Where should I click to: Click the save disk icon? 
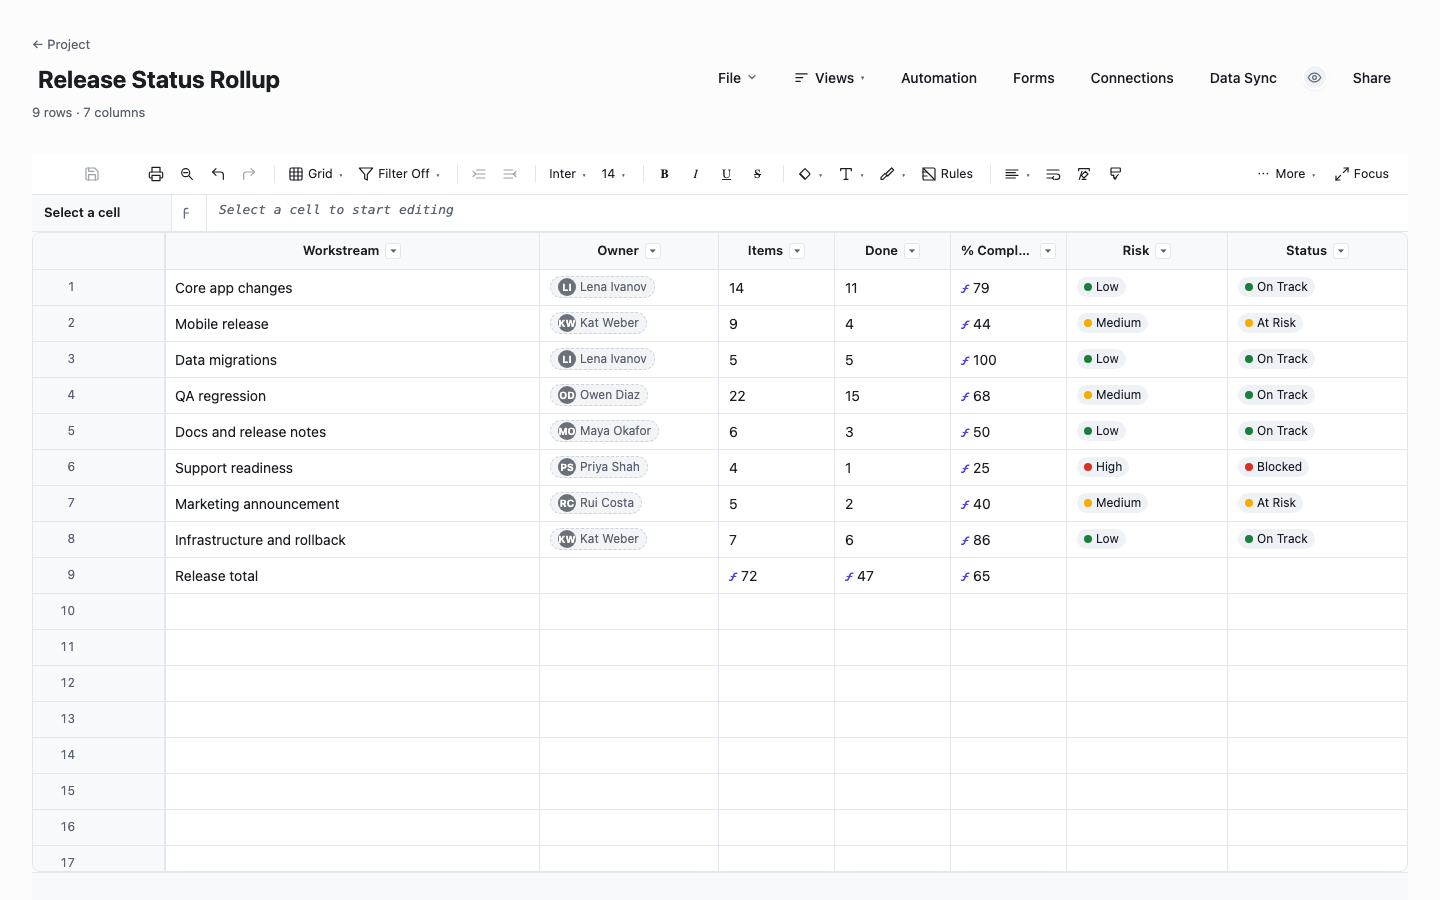point(92,174)
